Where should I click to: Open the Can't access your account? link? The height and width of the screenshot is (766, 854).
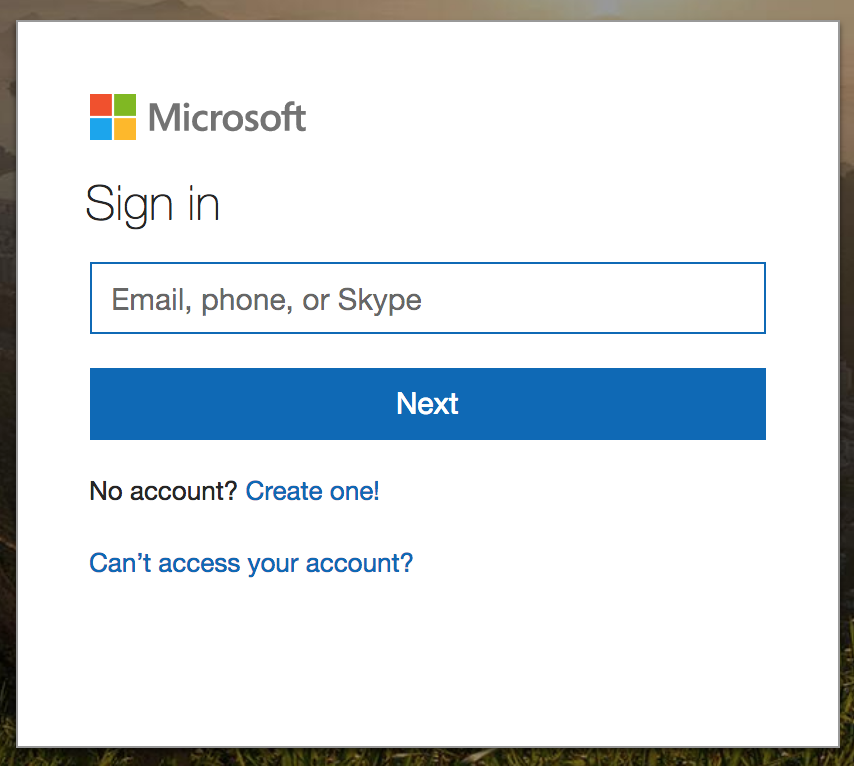tap(251, 563)
